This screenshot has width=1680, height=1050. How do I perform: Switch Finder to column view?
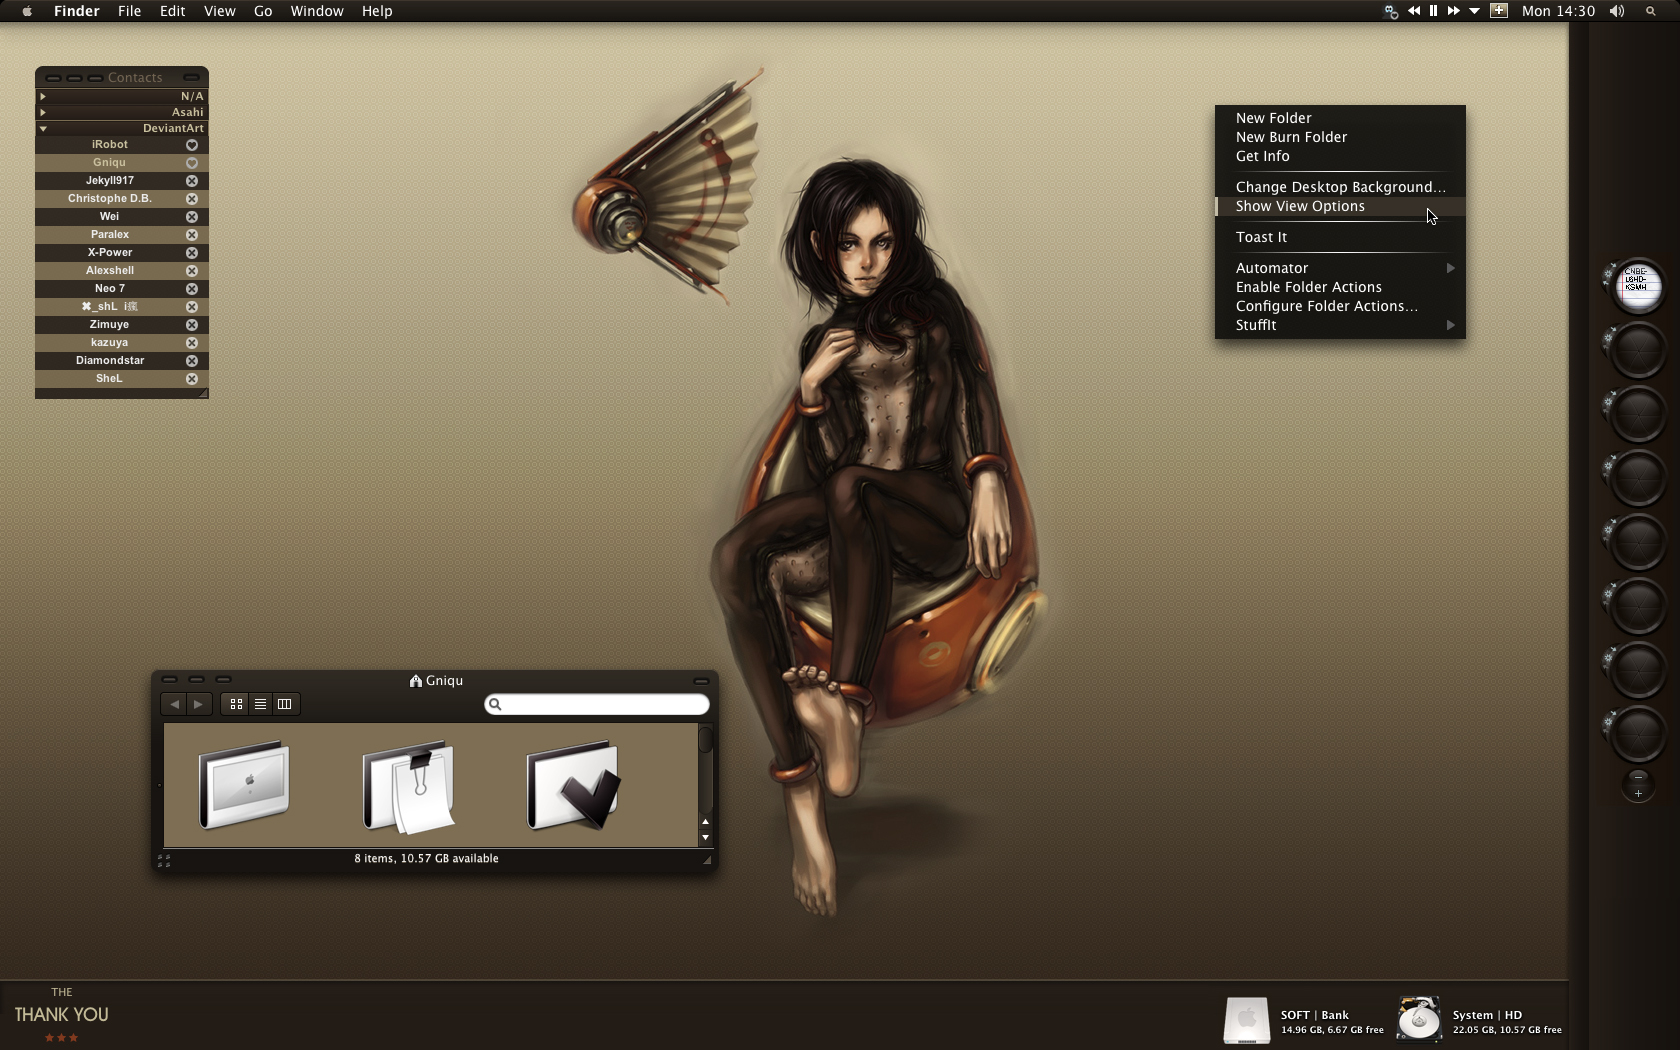point(284,704)
